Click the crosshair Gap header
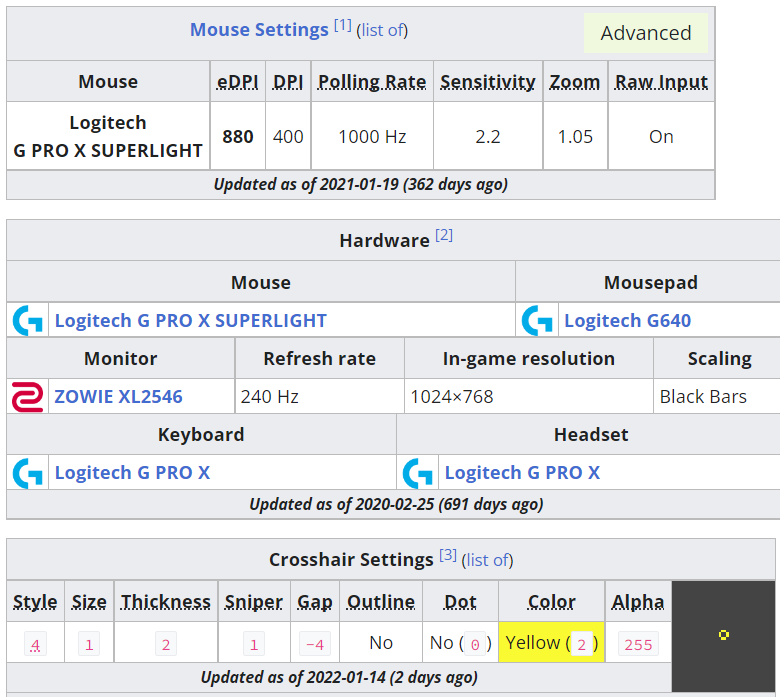 (x=315, y=602)
